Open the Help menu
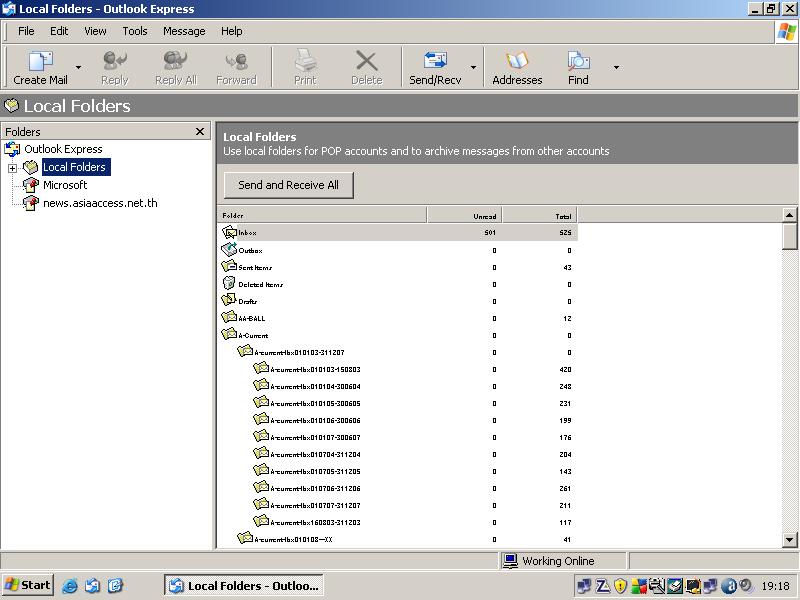The height and width of the screenshot is (600, 800). (232, 31)
